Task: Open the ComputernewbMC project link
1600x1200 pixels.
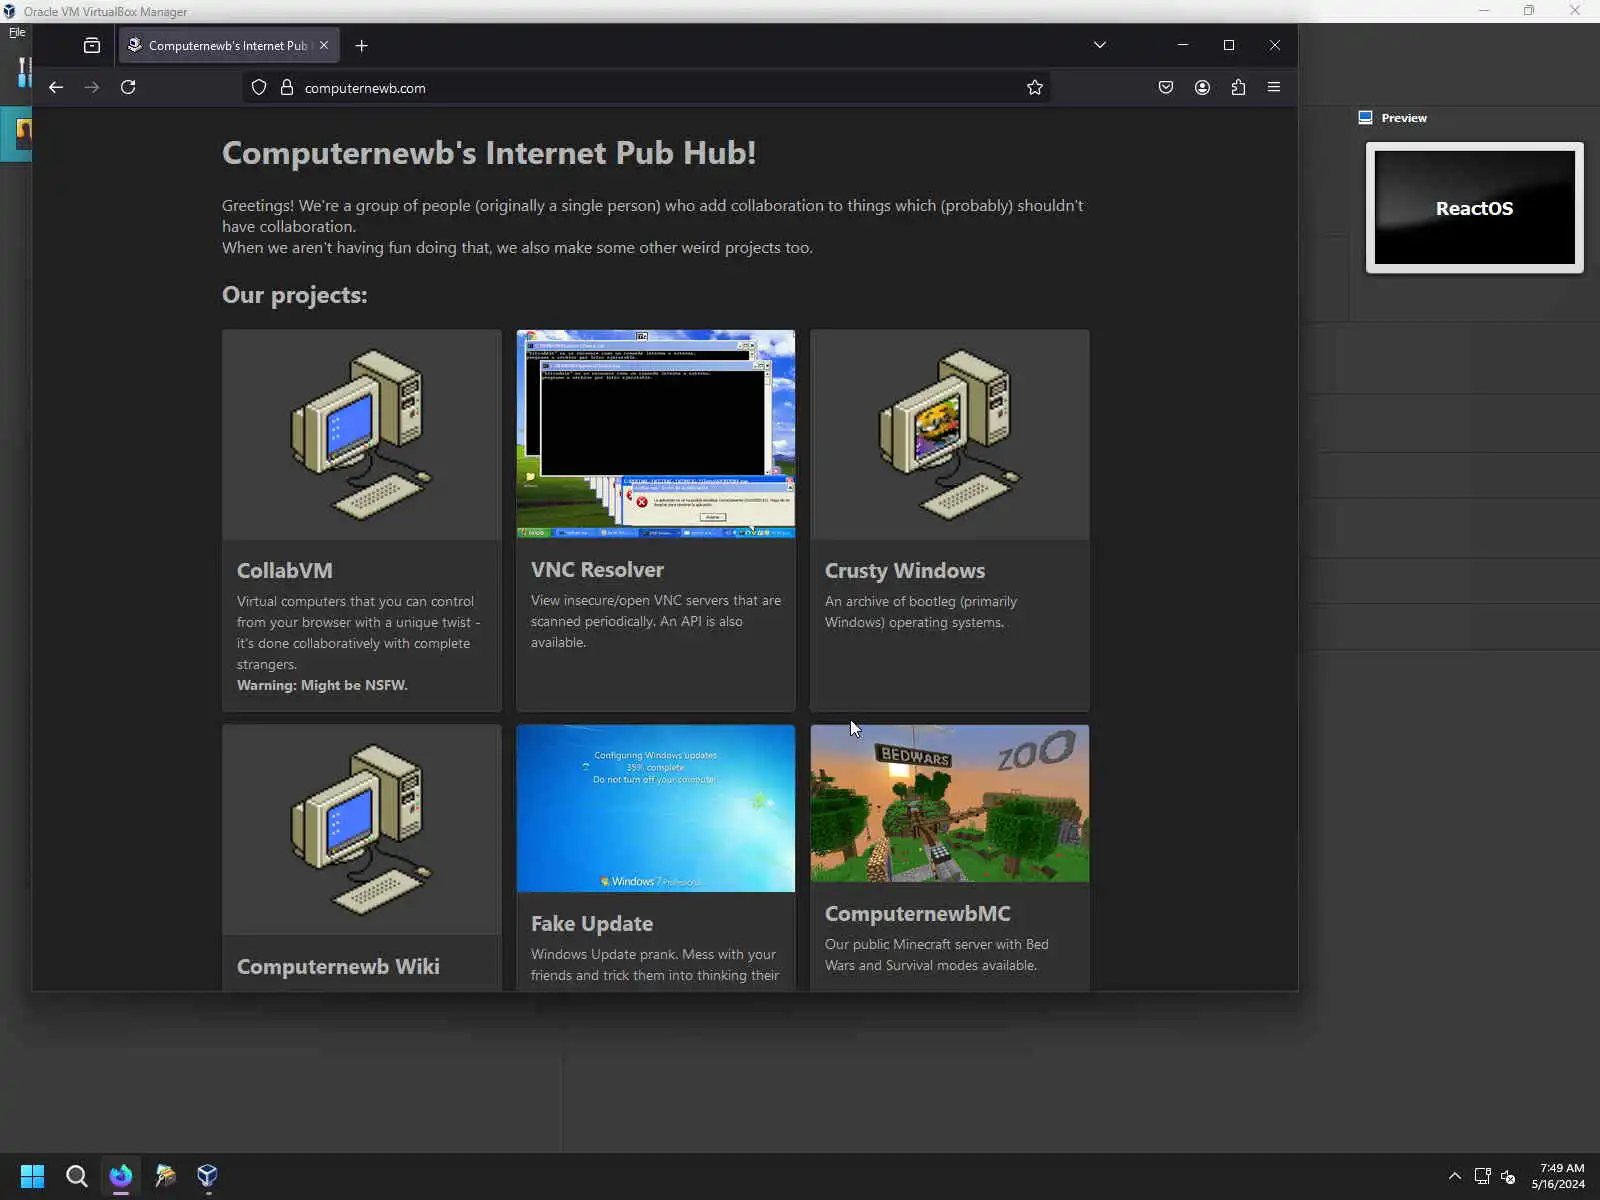Action: [x=918, y=913]
